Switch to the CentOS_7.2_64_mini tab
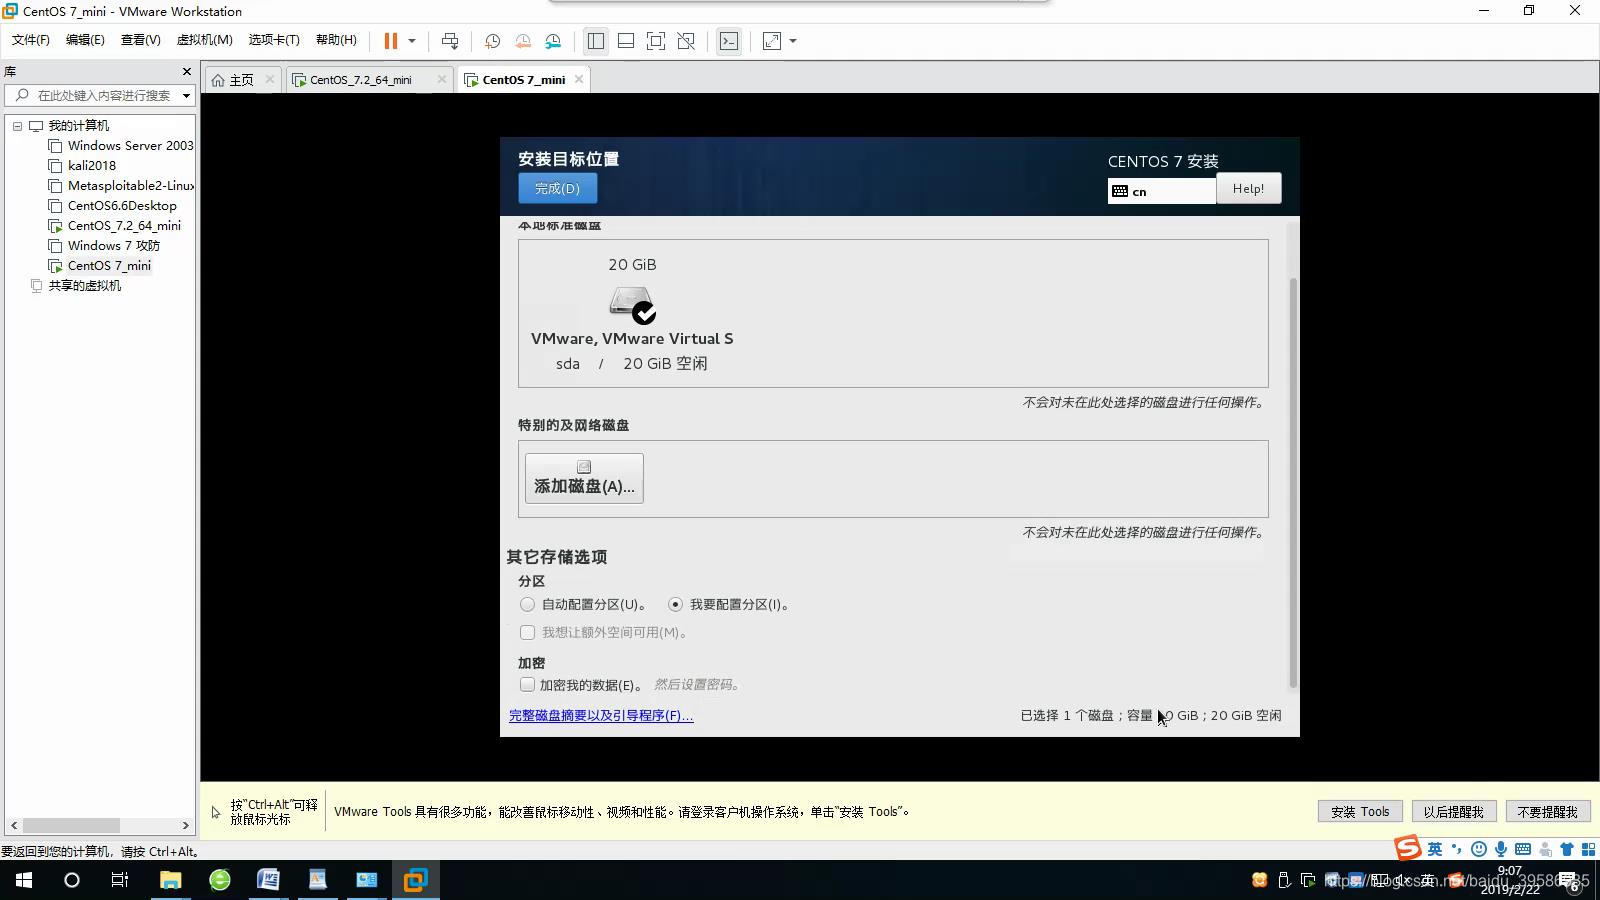This screenshot has width=1600, height=900. tap(360, 80)
